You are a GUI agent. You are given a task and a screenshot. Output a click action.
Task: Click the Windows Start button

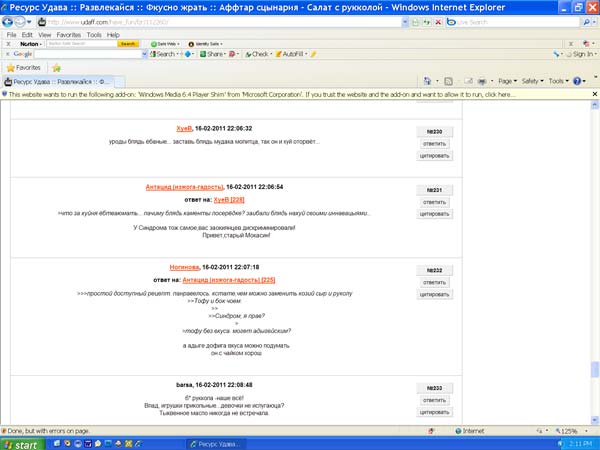(x=22, y=444)
